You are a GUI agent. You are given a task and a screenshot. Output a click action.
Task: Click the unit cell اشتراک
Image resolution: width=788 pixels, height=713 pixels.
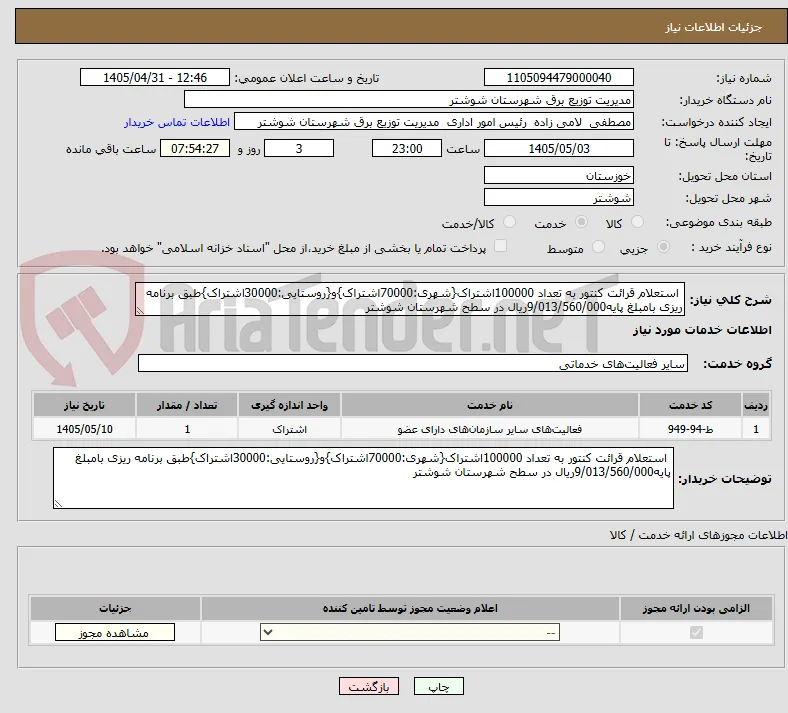coord(289,429)
